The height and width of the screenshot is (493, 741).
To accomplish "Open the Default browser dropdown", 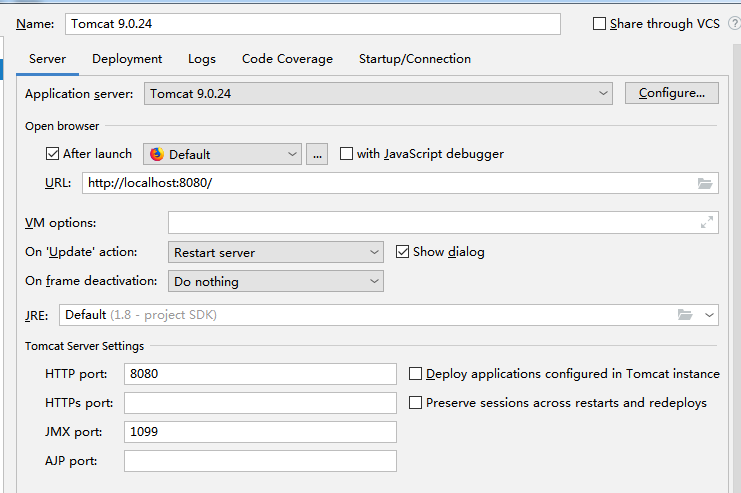I will click(x=222, y=154).
